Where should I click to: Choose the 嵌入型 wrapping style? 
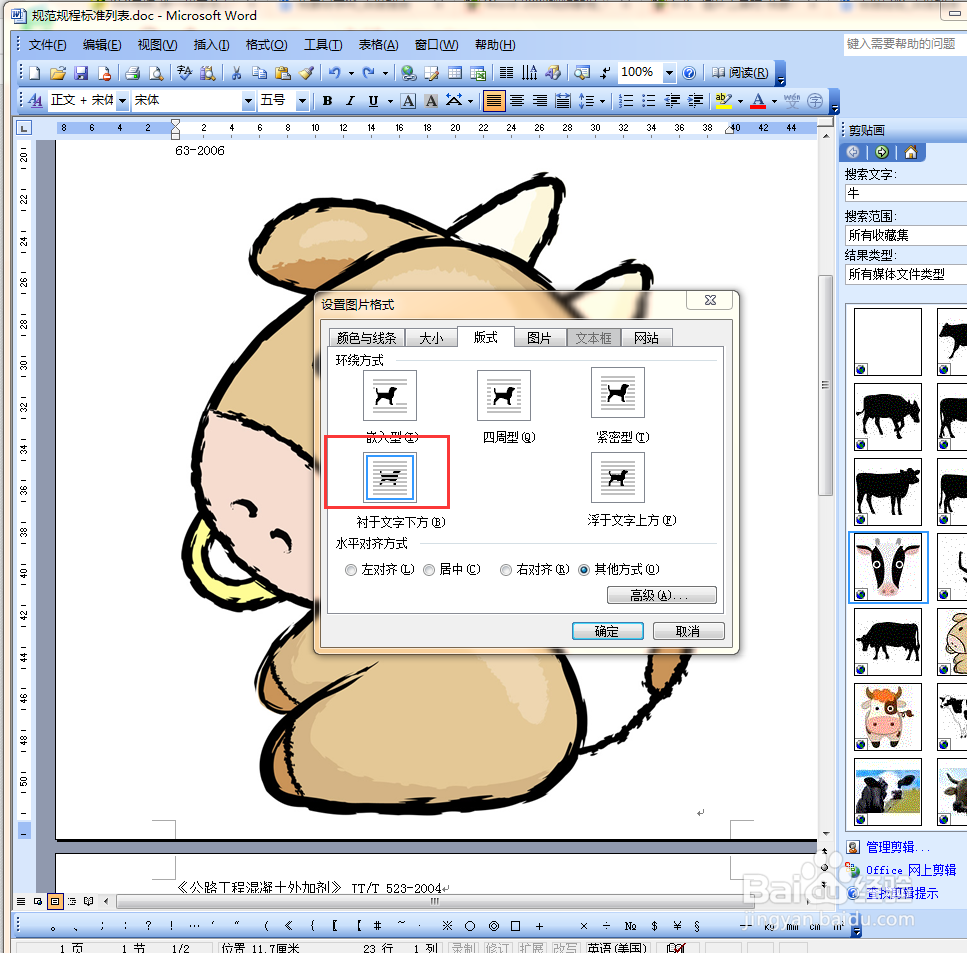[x=390, y=395]
